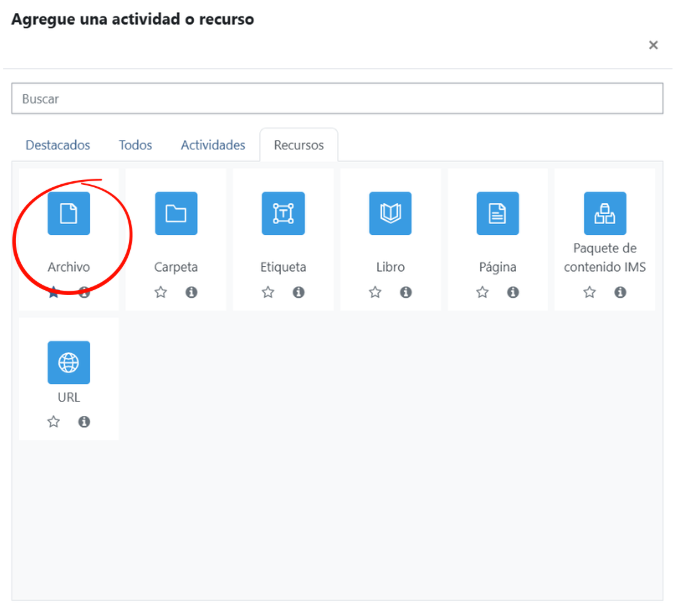Star the URL resource as favorite
The width and height of the screenshot is (676, 613).
click(x=53, y=422)
